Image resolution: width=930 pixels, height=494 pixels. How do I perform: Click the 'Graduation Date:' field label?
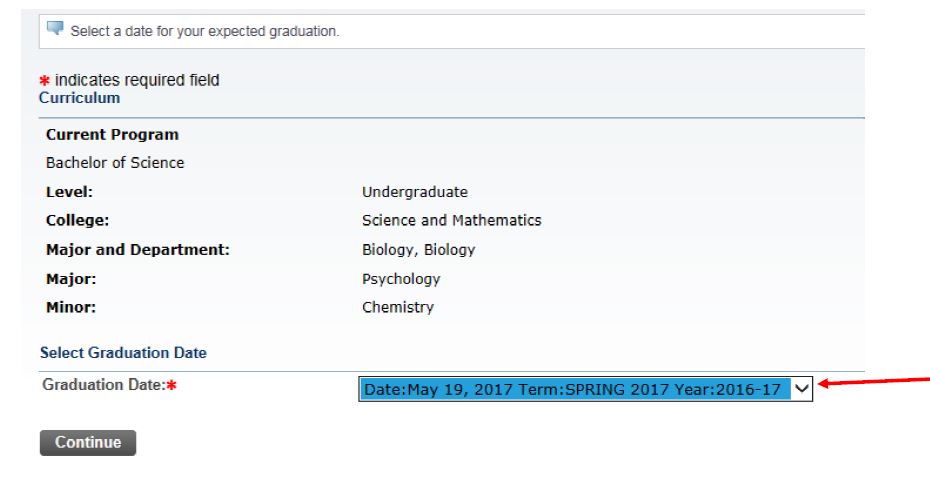102,385
